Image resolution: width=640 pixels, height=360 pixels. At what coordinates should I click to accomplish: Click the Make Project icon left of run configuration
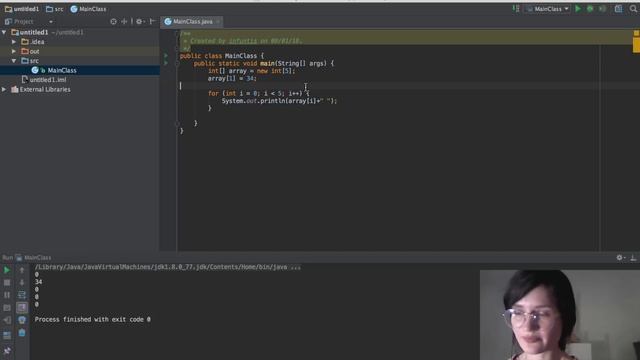coord(516,9)
